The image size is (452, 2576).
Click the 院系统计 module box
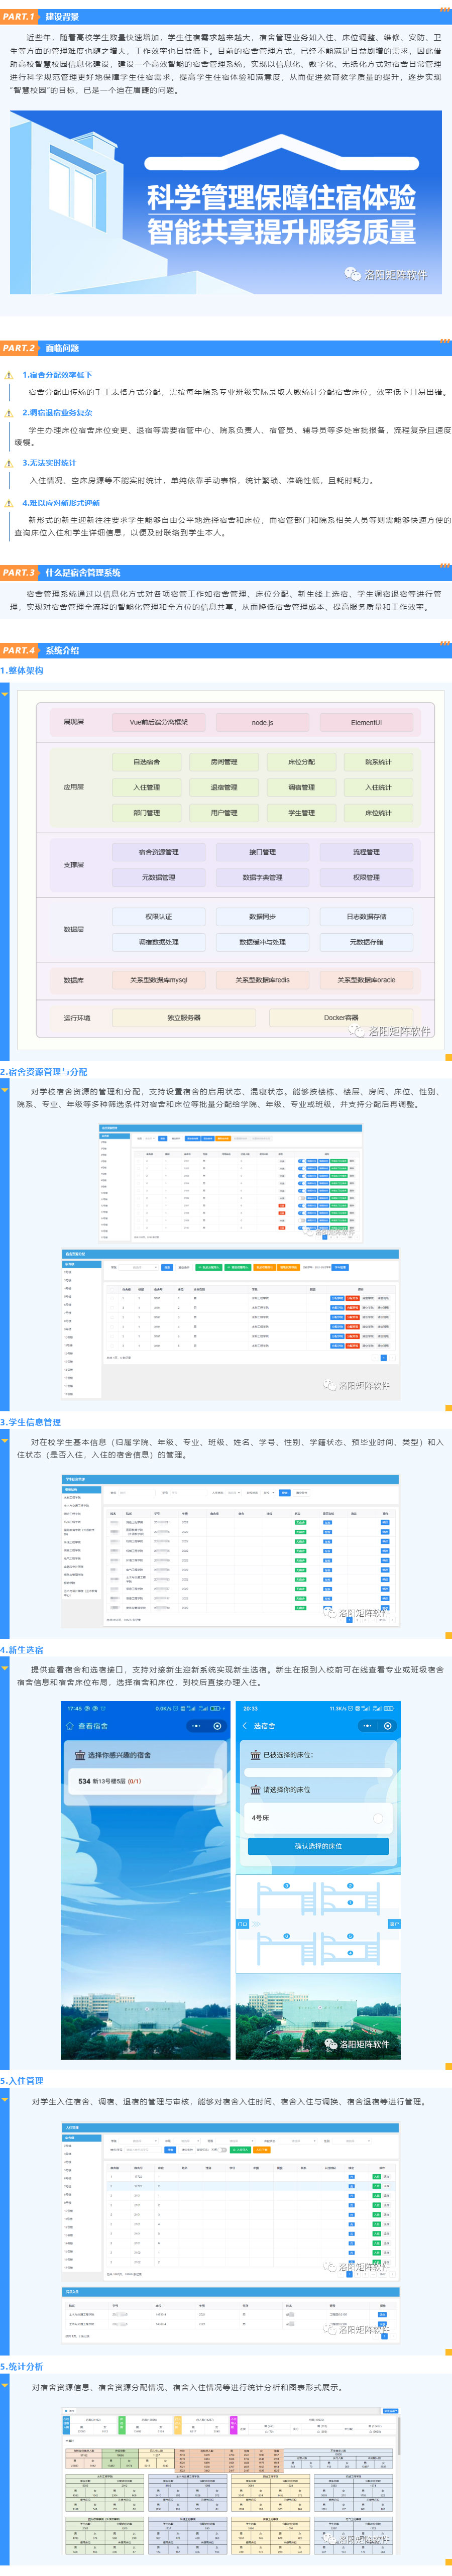379,762
